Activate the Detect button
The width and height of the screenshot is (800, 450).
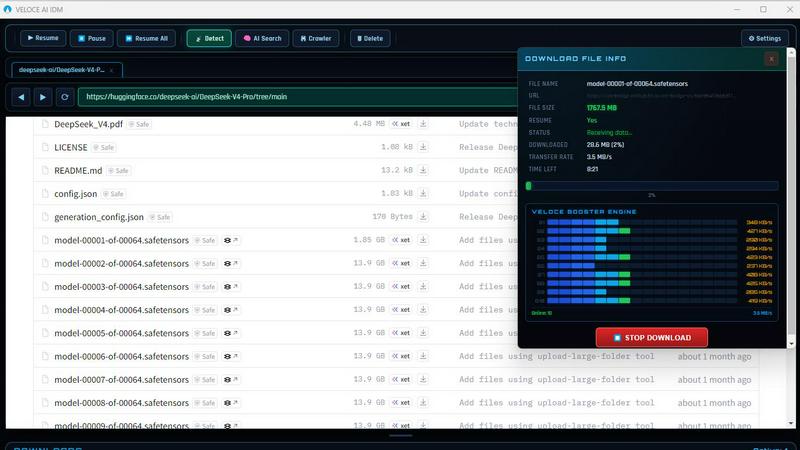click(209, 38)
